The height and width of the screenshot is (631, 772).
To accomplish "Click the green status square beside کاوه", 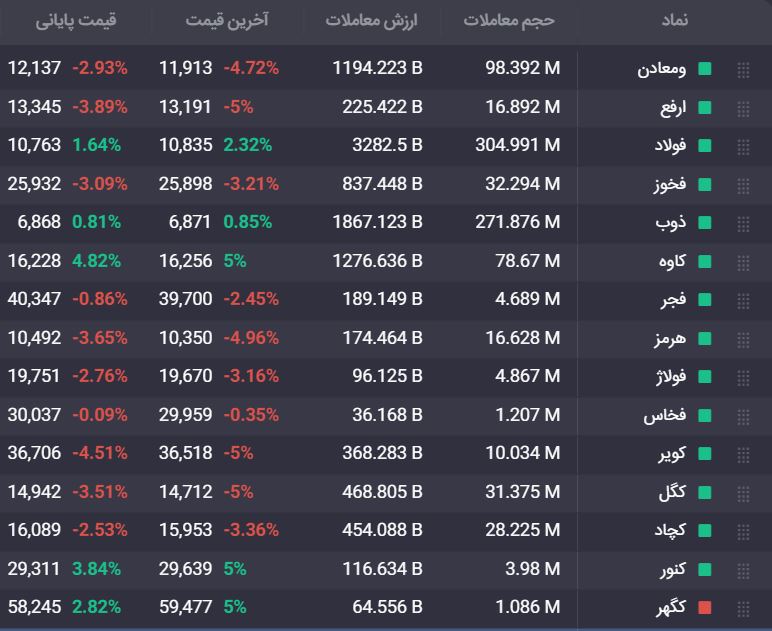I will point(705,261).
